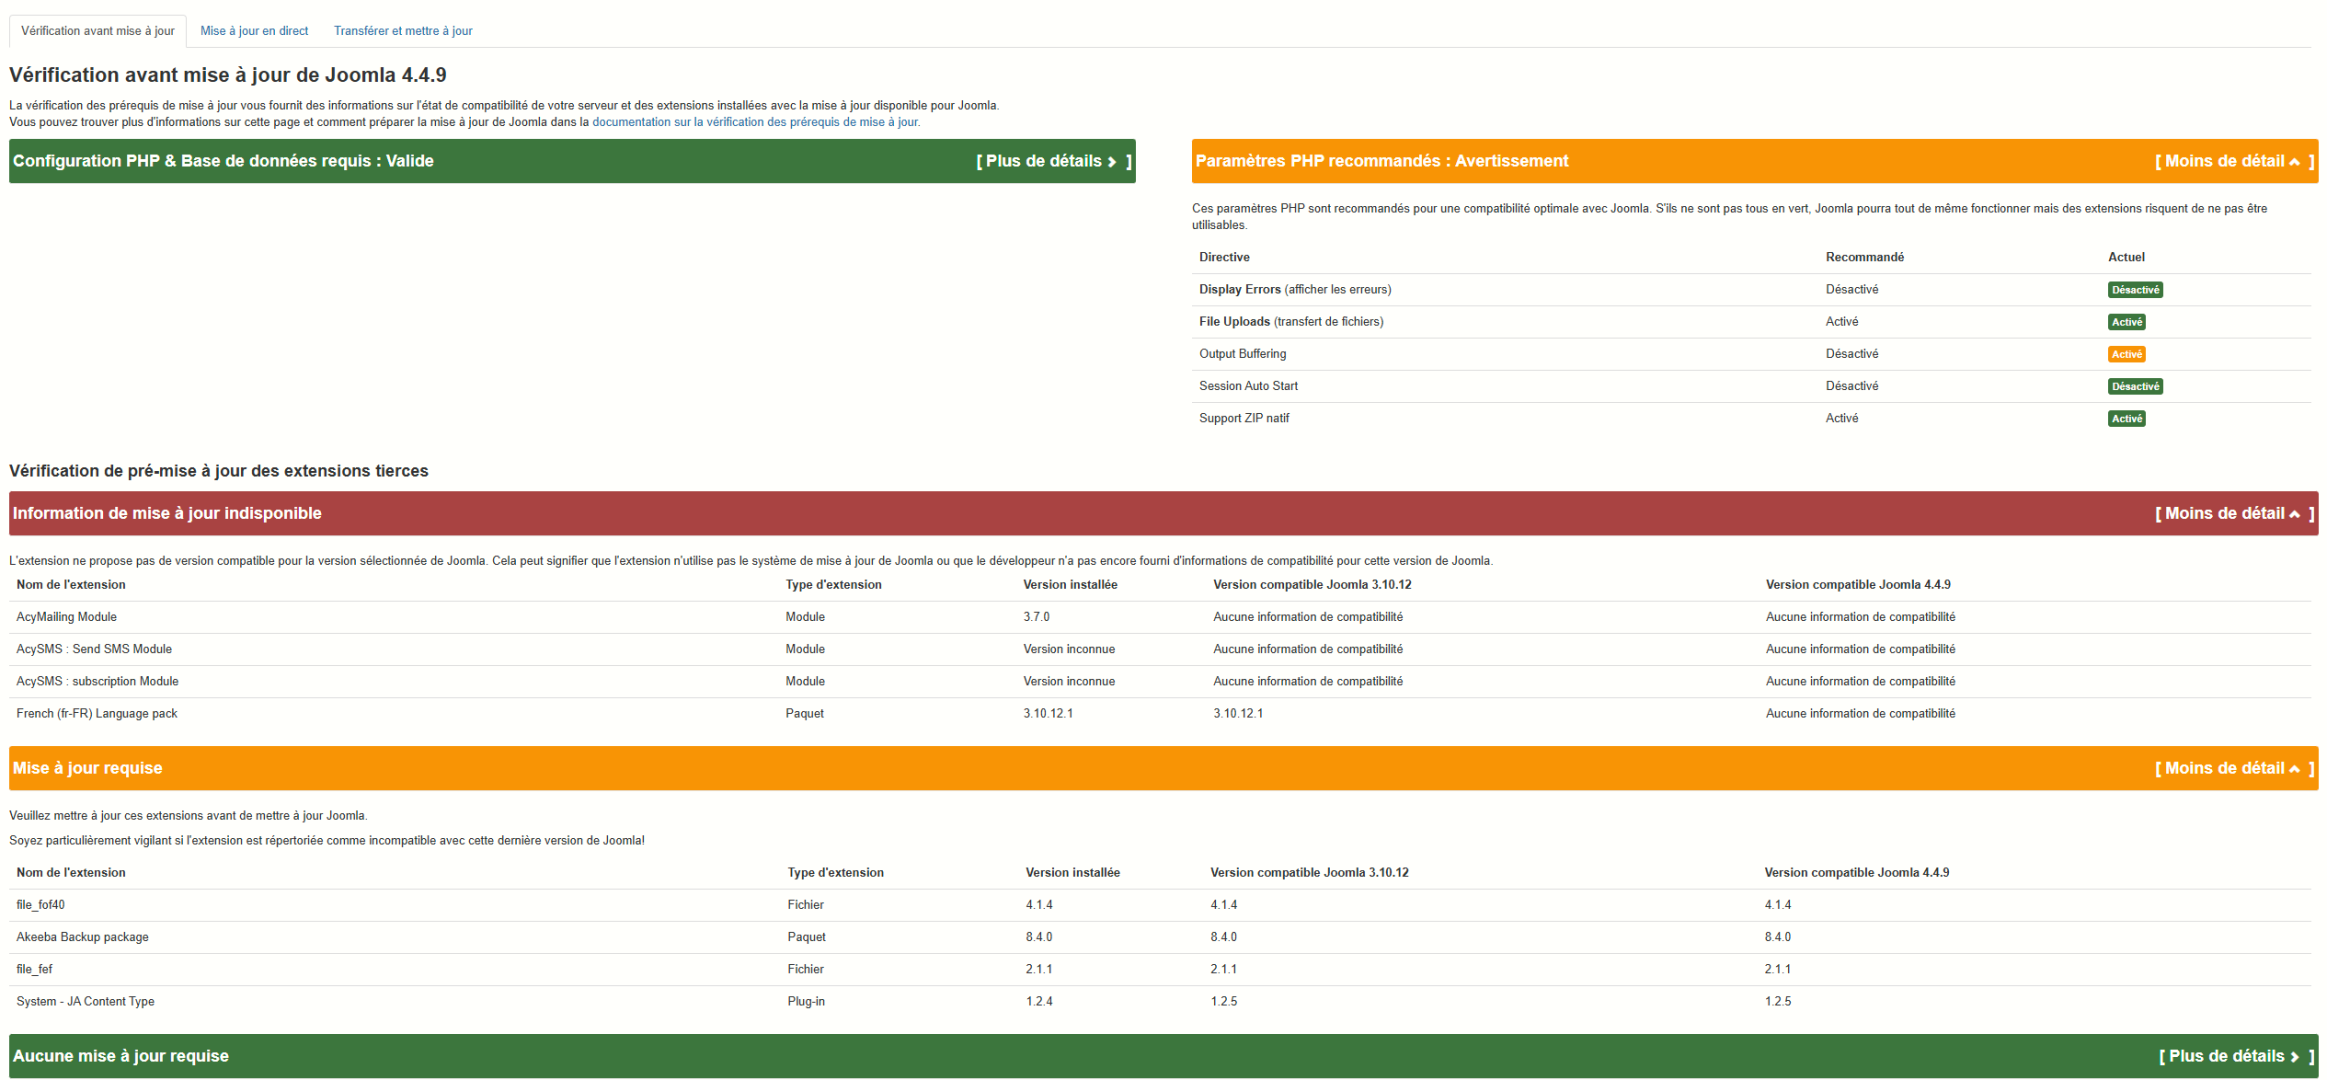The image size is (2327, 1080).
Task: Open the pre-update check documentation link
Action: (756, 122)
